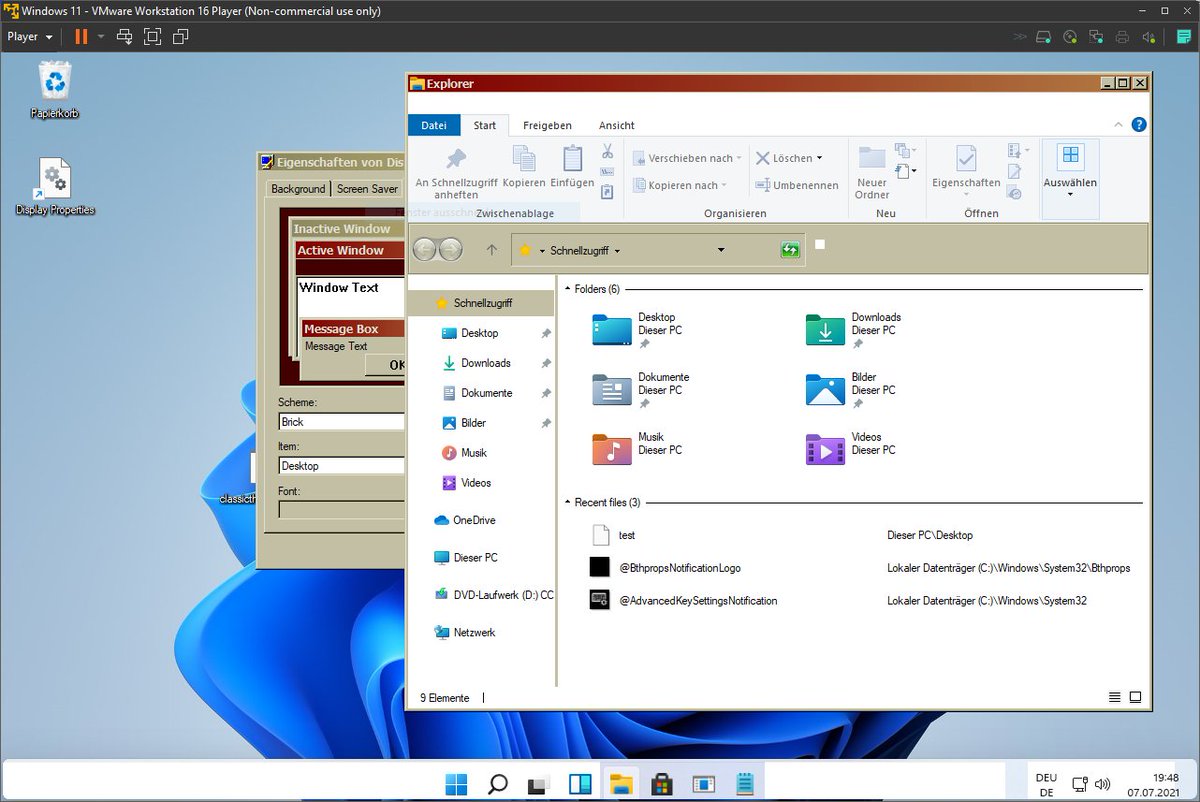This screenshot has height=802, width=1200.
Task: Click the pin to Schnellzugriff ribbon icon
Action: 456,159
